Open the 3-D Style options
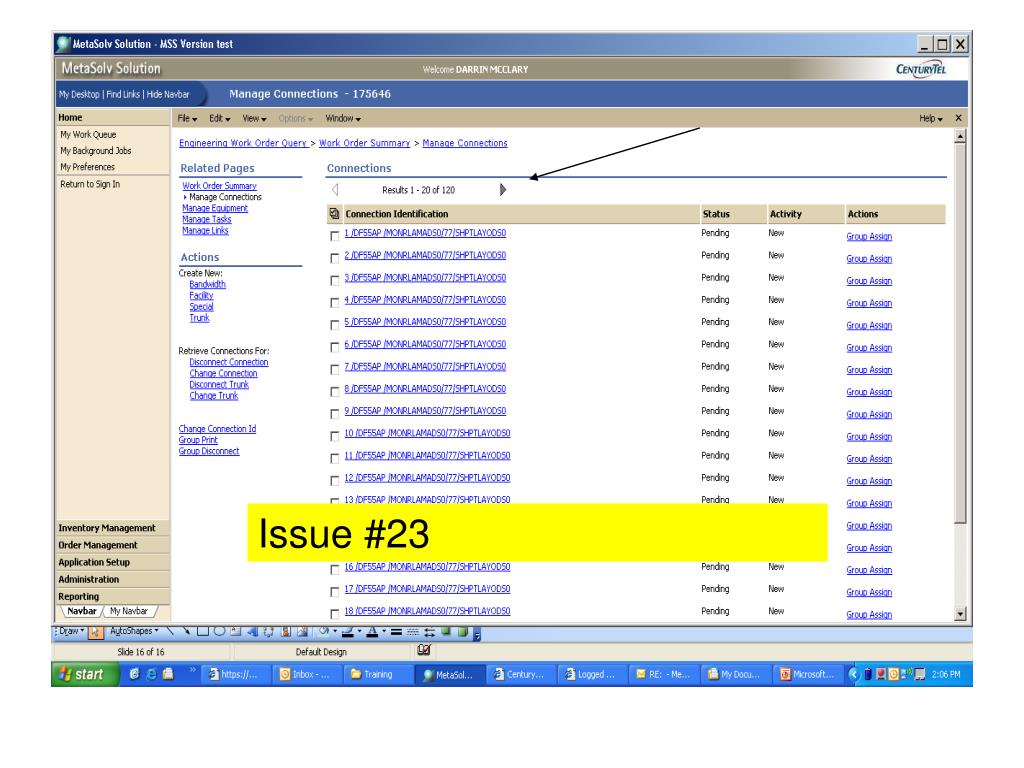This screenshot has width=1024, height=768. [x=462, y=632]
